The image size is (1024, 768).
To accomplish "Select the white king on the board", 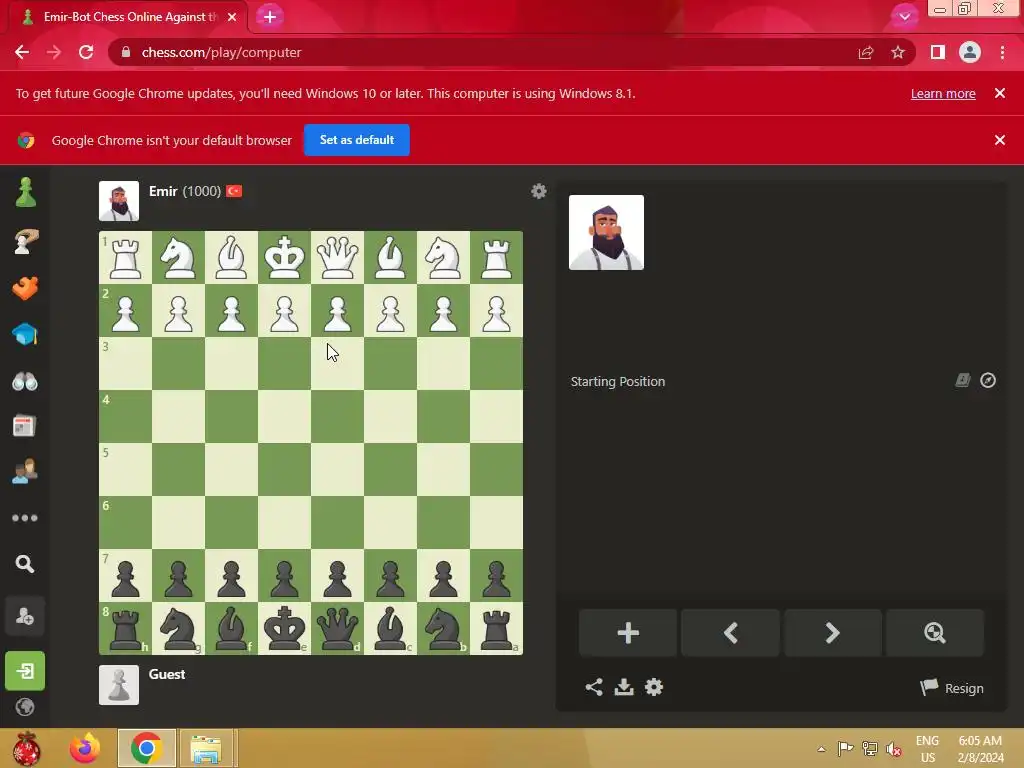I will coord(284,257).
